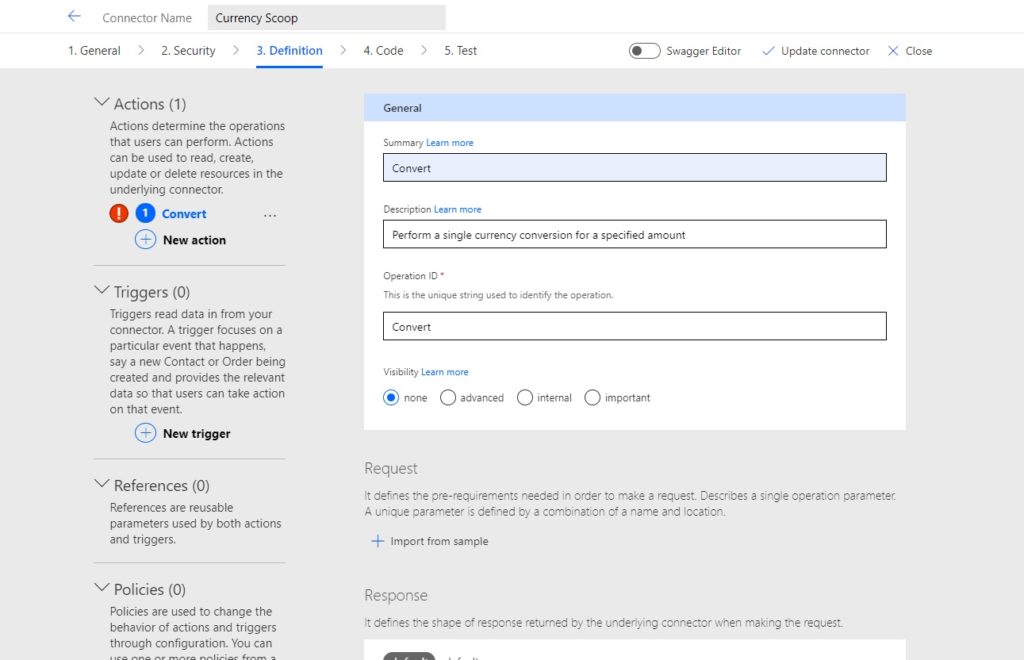Click the Operation ID input field
1024x660 pixels.
[635, 326]
